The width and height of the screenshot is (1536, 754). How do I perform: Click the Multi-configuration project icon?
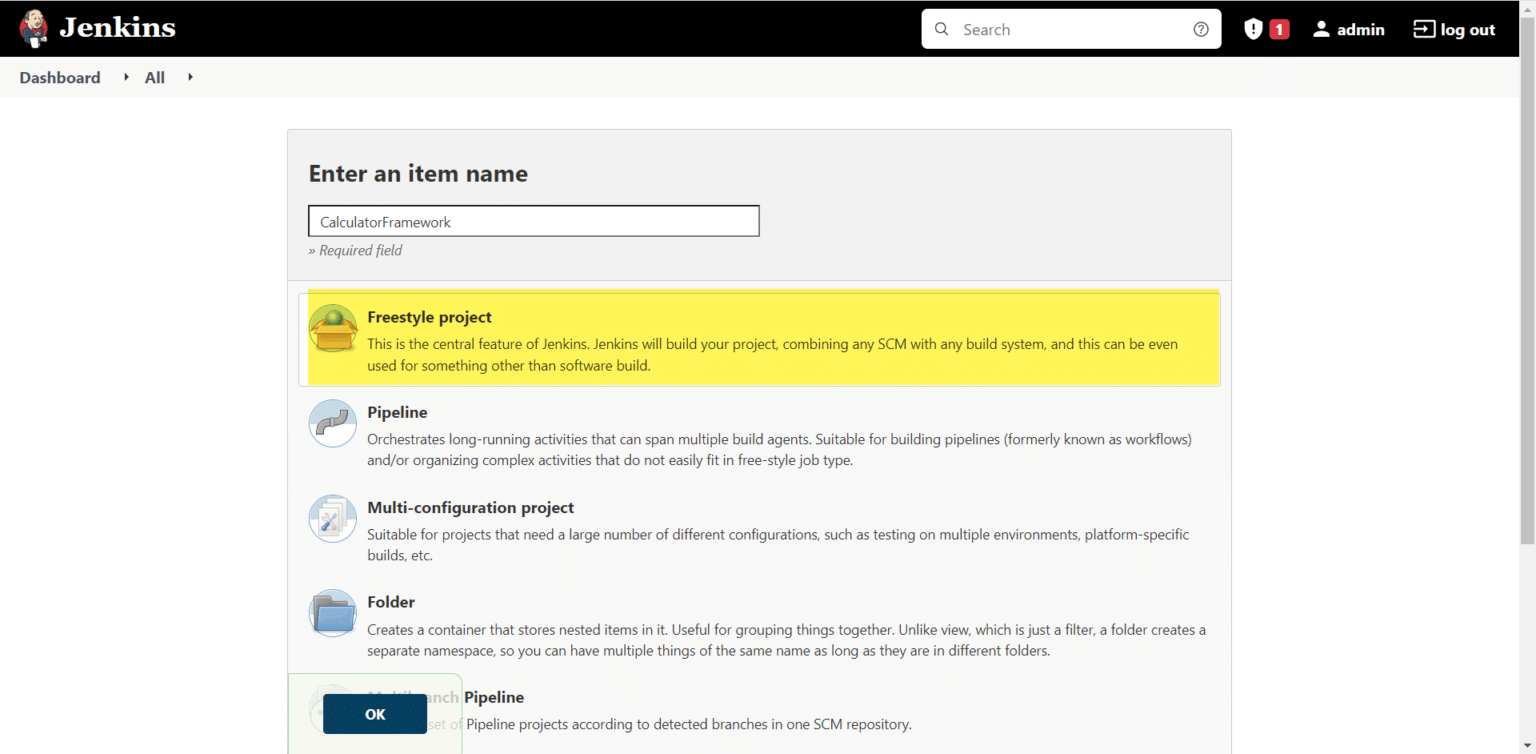click(x=332, y=518)
